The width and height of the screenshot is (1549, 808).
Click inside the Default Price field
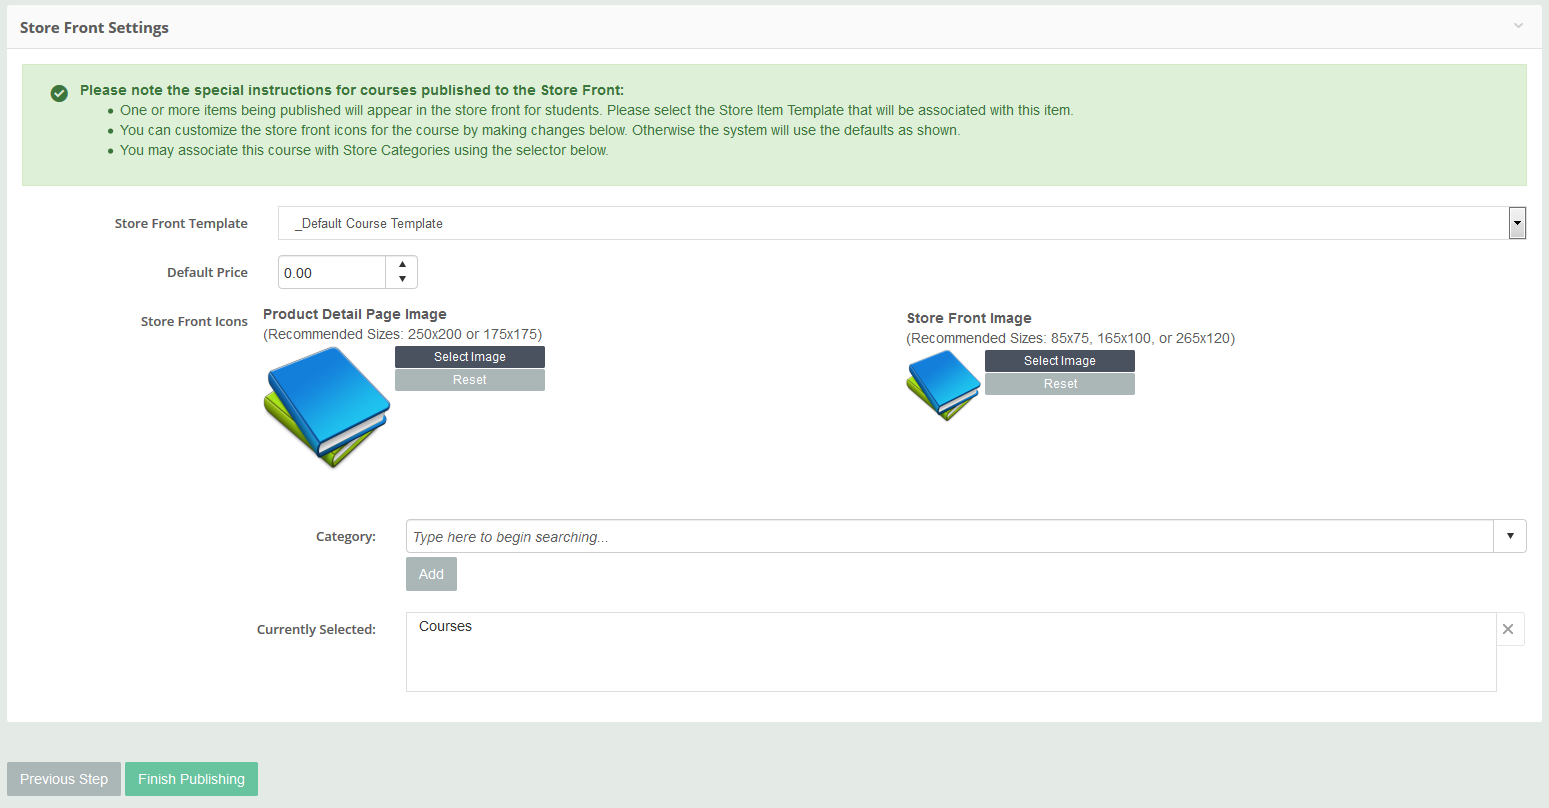(332, 272)
